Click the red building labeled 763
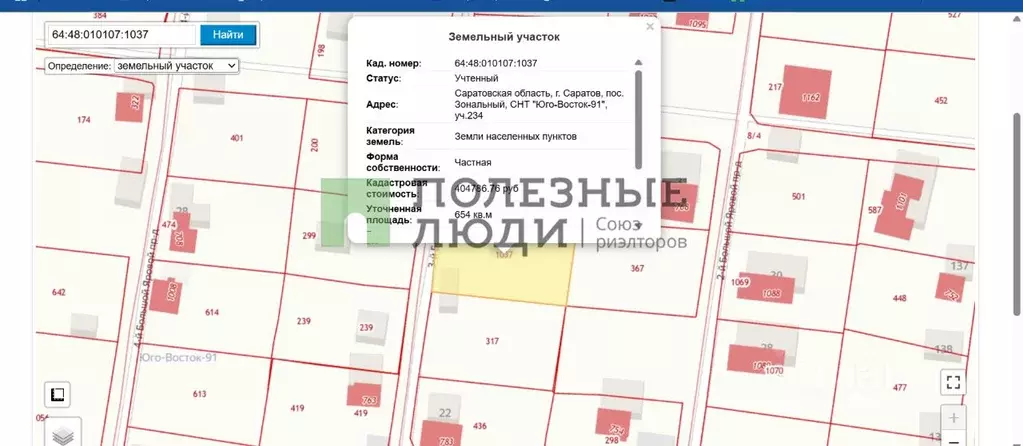1023x446 pixels. [x=364, y=396]
